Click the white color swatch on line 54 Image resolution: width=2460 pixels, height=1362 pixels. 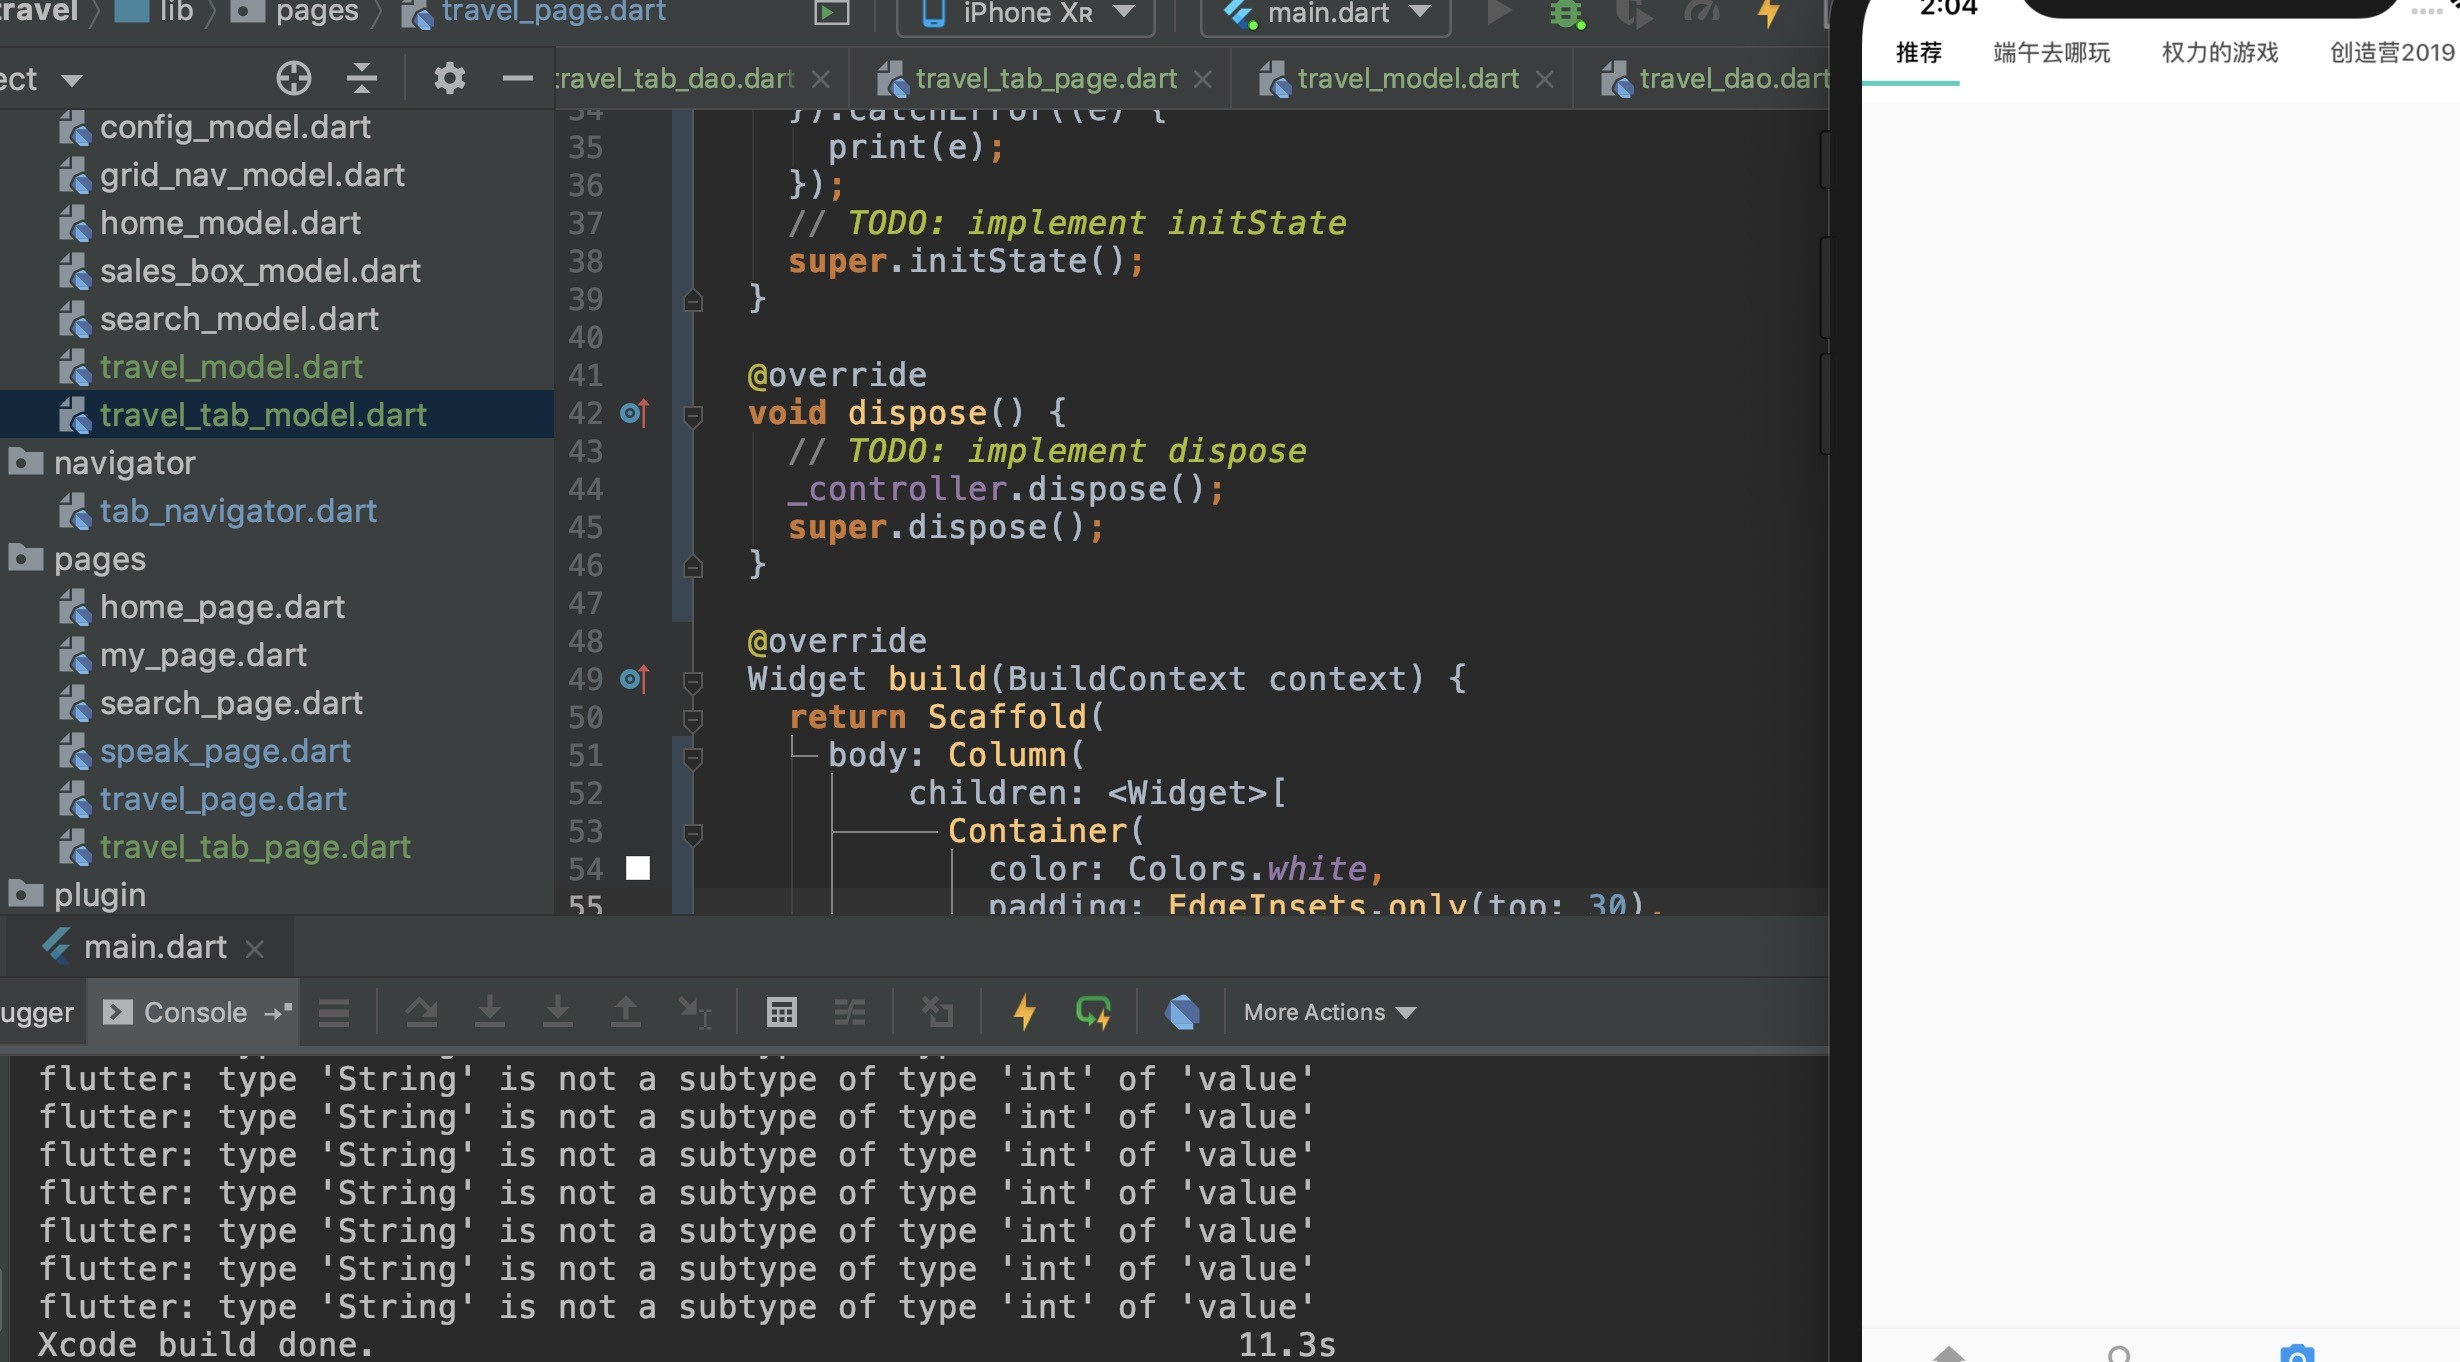tap(638, 868)
